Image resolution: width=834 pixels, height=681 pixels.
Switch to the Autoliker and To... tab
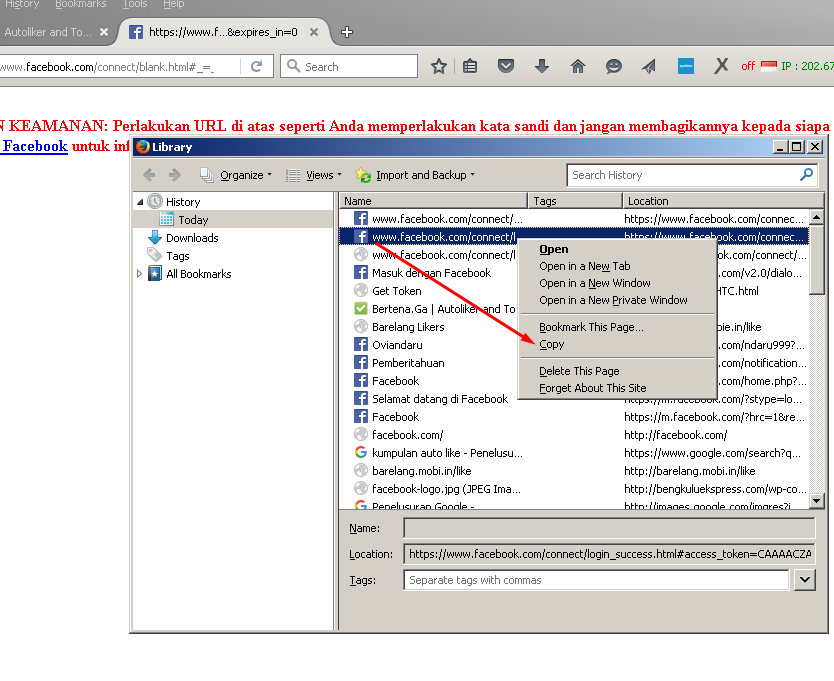click(x=48, y=32)
